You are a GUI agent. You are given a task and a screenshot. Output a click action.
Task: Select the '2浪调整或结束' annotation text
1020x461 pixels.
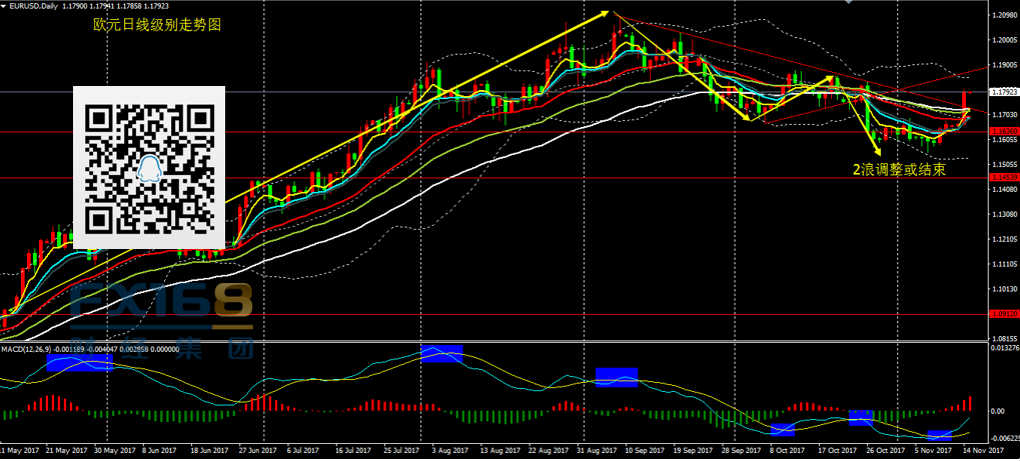(899, 170)
